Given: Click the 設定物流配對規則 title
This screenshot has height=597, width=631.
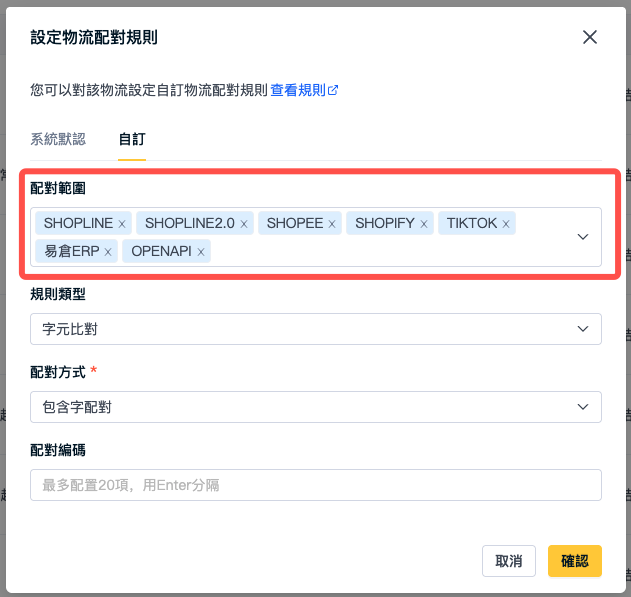Looking at the screenshot, I should pyautogui.click(x=94, y=37).
